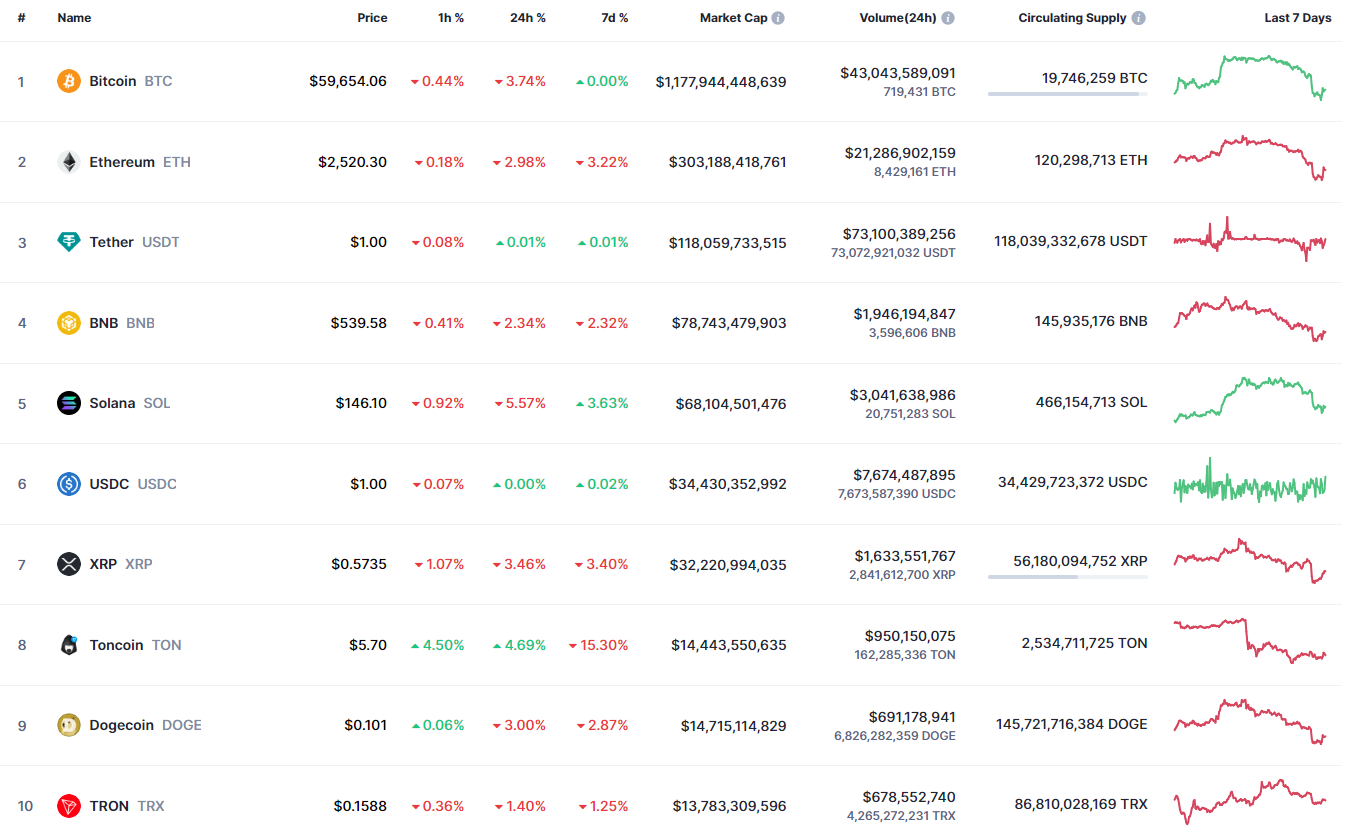Click the Volume(24h) info icon
The image size is (1348, 840).
coord(948,18)
